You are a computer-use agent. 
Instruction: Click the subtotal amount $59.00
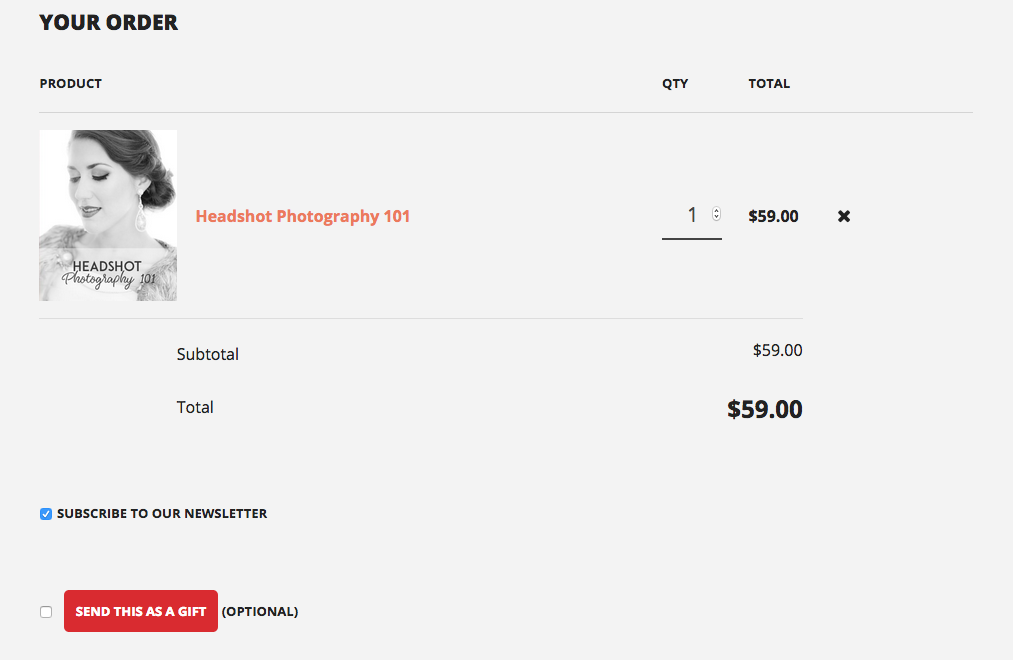tap(777, 351)
